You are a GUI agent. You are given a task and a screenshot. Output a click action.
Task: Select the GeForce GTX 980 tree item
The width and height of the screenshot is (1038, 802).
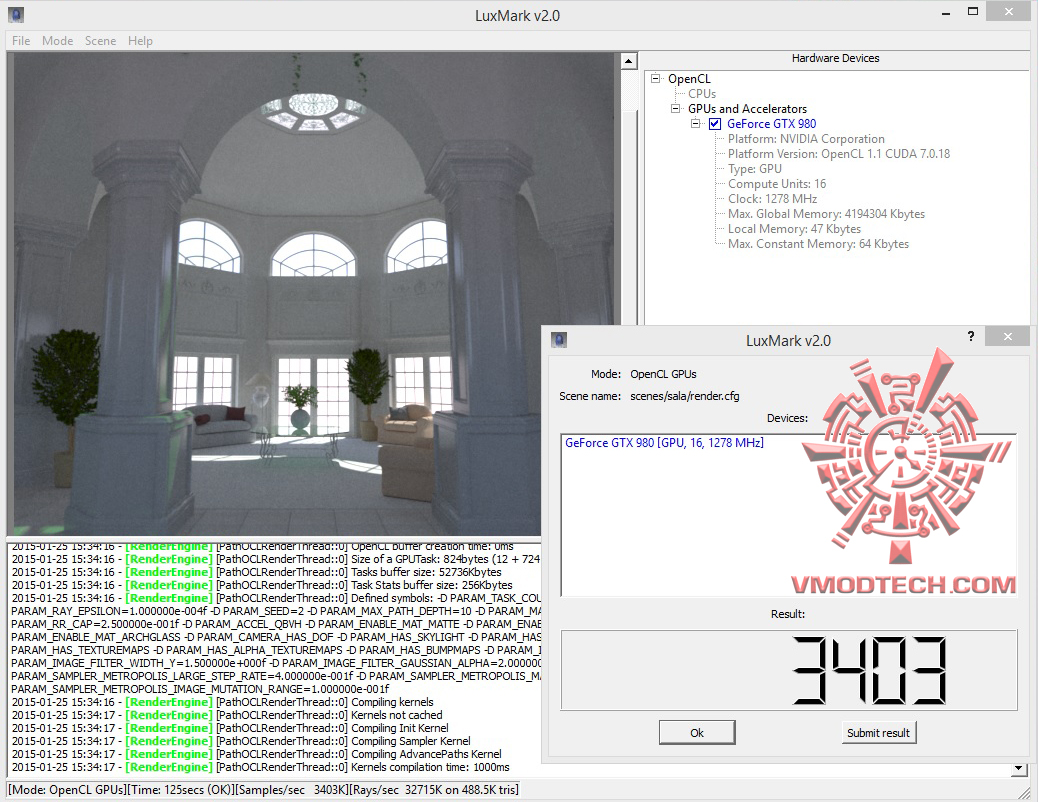tap(771, 124)
